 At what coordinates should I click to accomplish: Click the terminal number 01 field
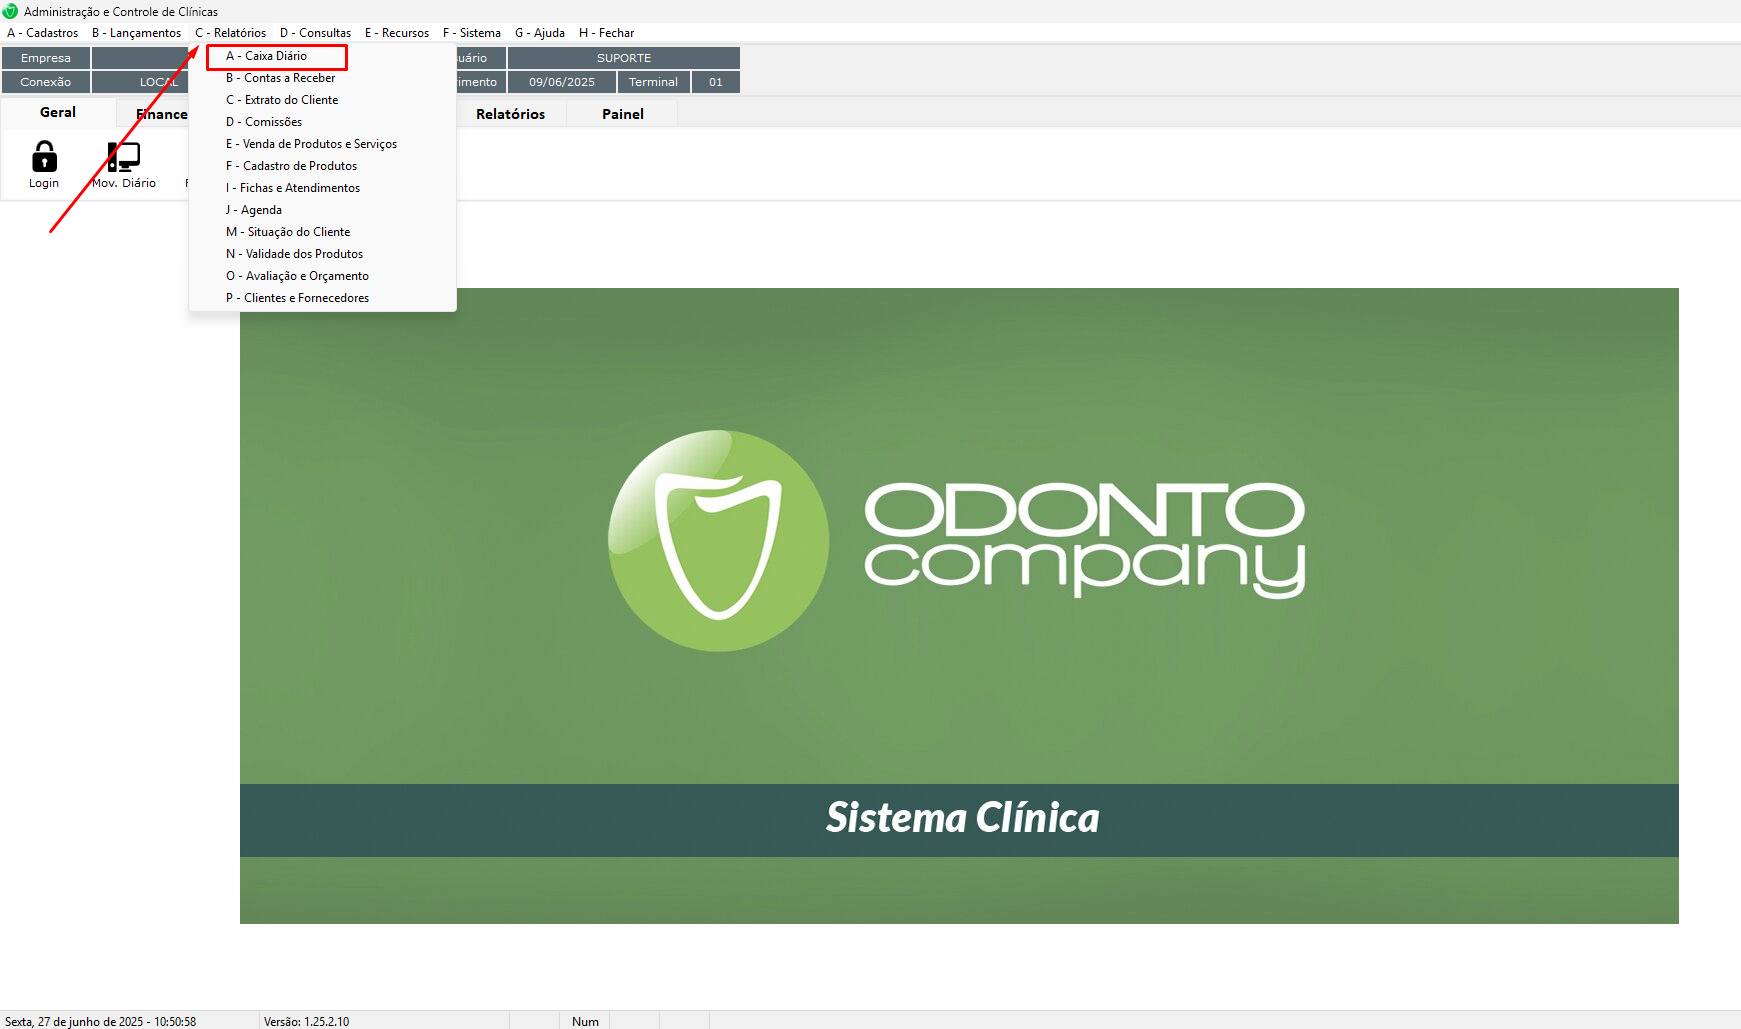(716, 82)
